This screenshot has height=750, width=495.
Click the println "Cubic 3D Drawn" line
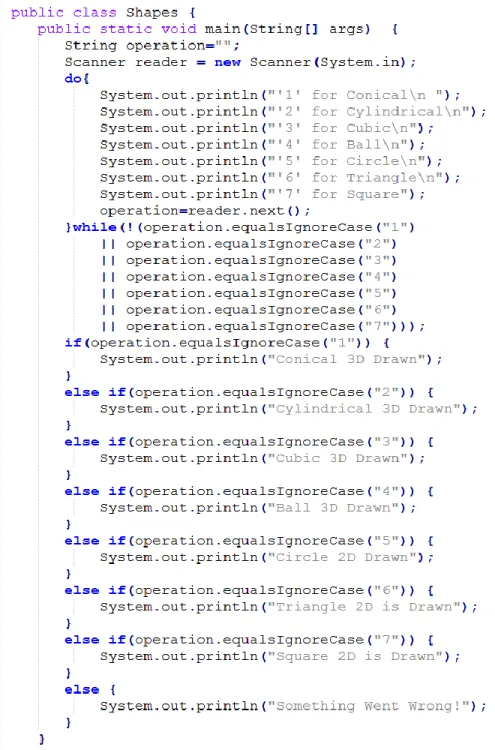pos(262,459)
